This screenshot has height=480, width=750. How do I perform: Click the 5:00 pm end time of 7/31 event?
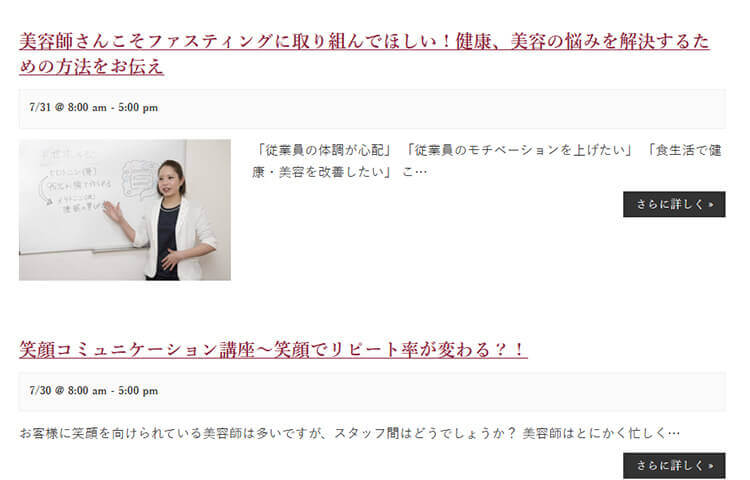click(138, 108)
